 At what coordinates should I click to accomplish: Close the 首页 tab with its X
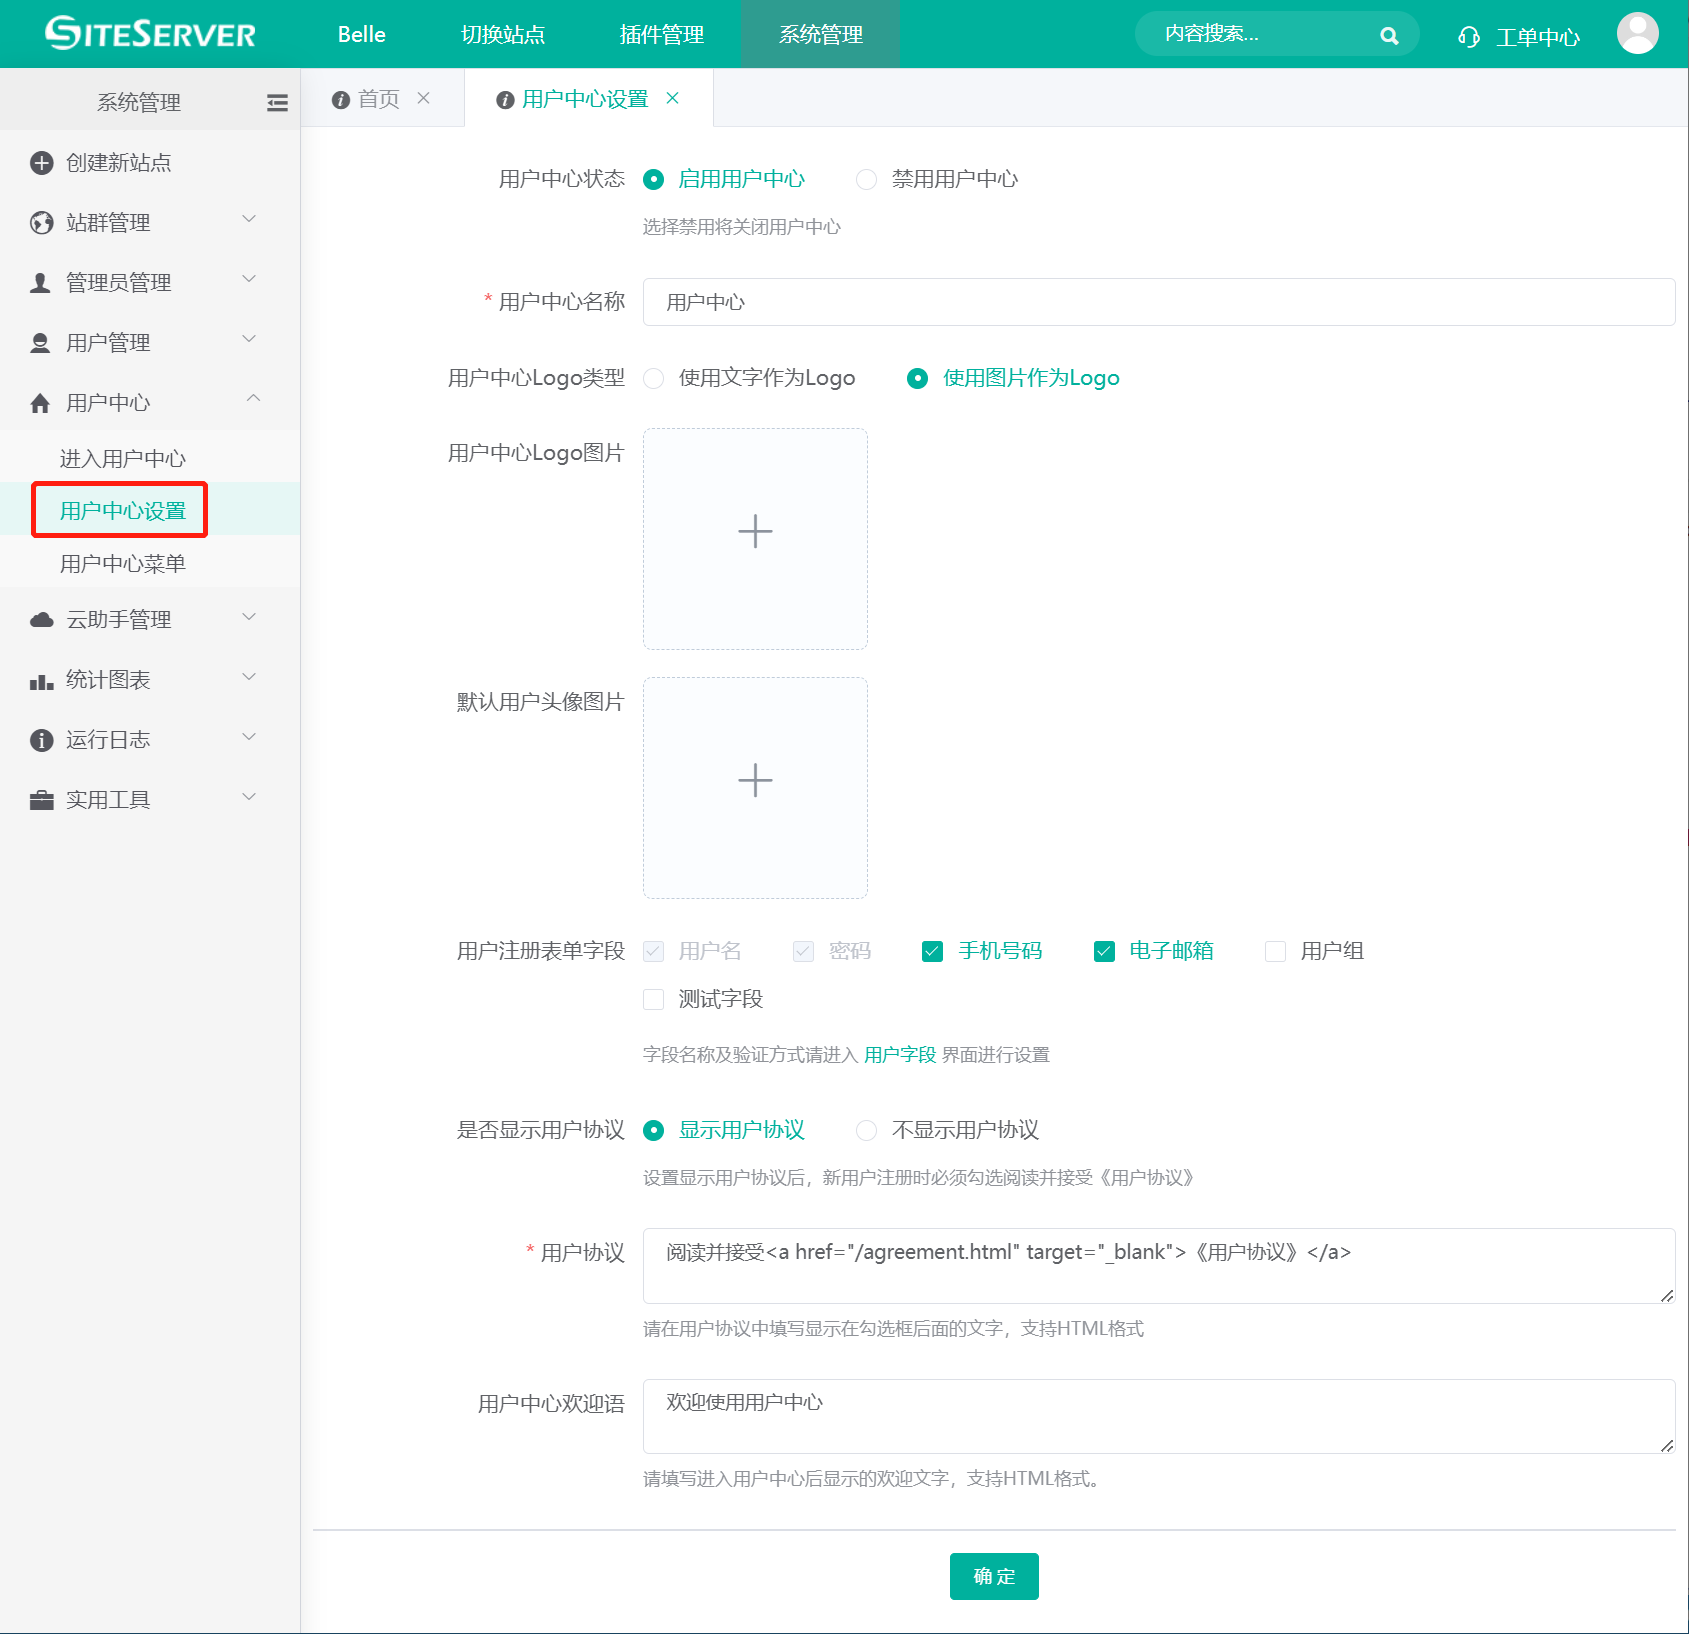click(x=424, y=98)
